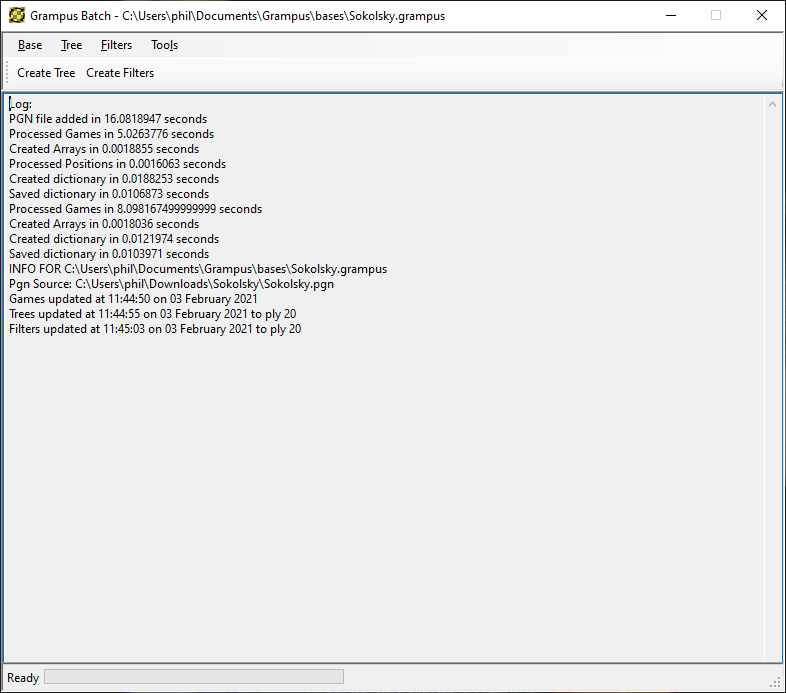Open the Base menu
This screenshot has height=693, width=786.
click(30, 45)
